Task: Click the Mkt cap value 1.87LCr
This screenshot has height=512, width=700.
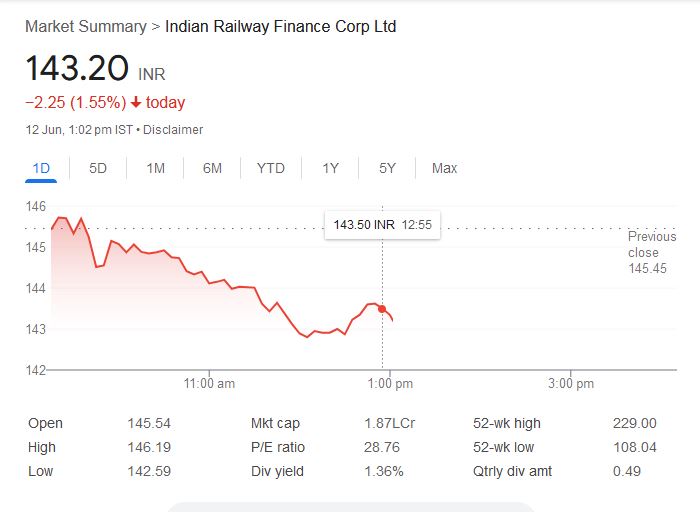Action: [389, 424]
